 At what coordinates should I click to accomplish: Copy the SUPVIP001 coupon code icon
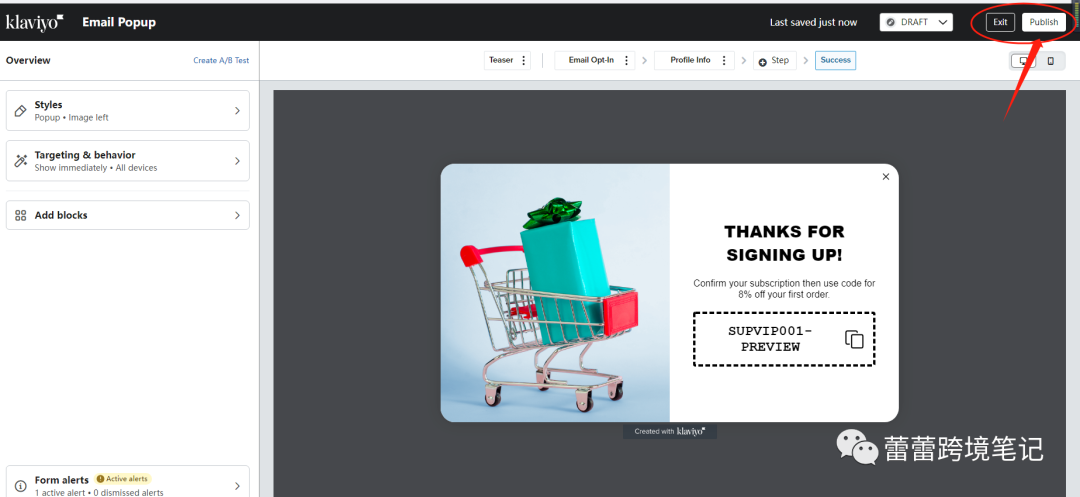(854, 339)
